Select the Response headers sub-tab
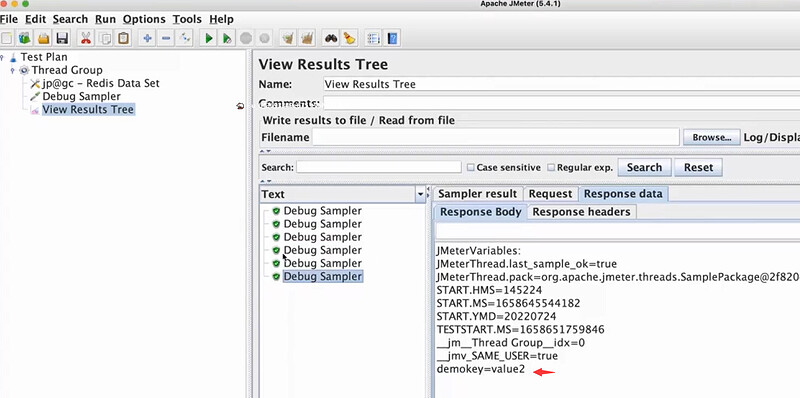This screenshot has width=800, height=398. tap(581, 212)
